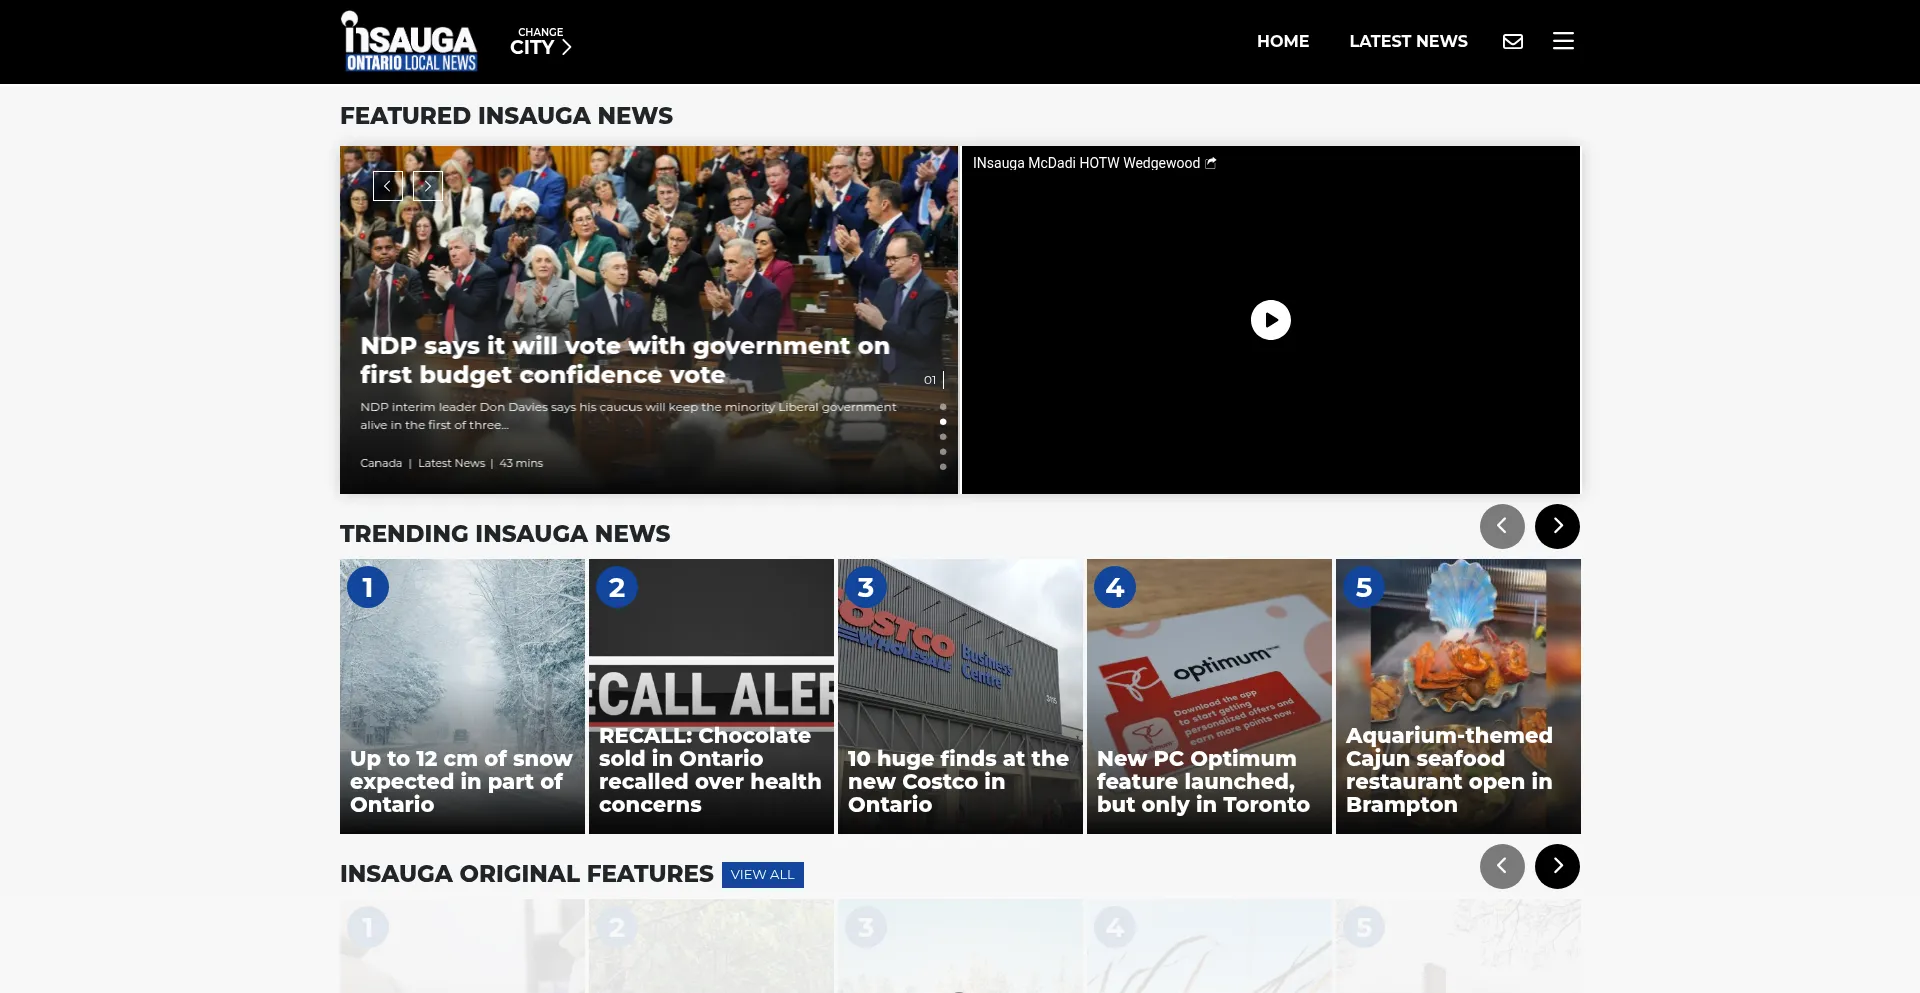1920x993 pixels.
Task: Click the Canada category link
Action: 381,463
